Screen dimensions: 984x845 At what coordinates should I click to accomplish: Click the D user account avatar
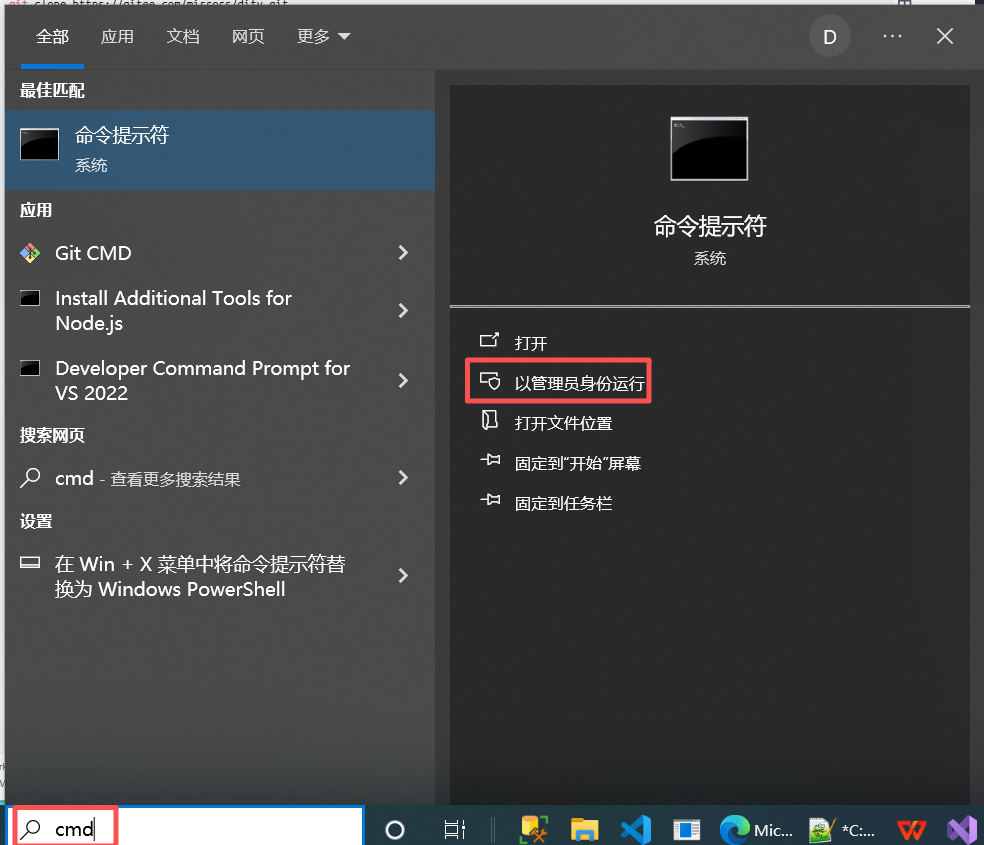pyautogui.click(x=830, y=36)
